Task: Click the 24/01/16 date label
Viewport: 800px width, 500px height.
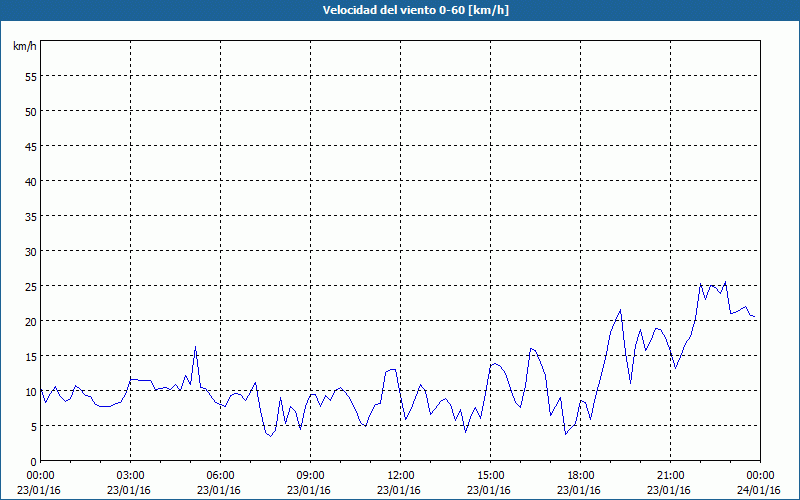Action: click(759, 490)
